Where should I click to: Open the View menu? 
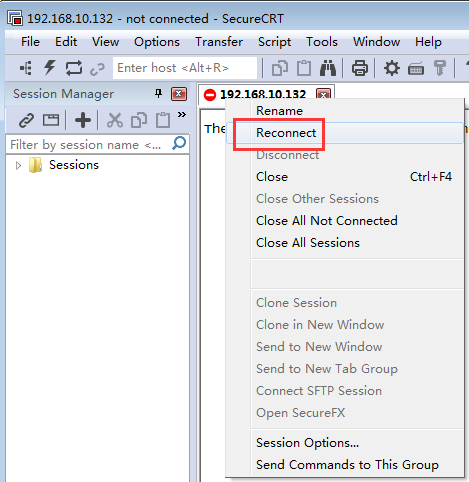tap(105, 42)
